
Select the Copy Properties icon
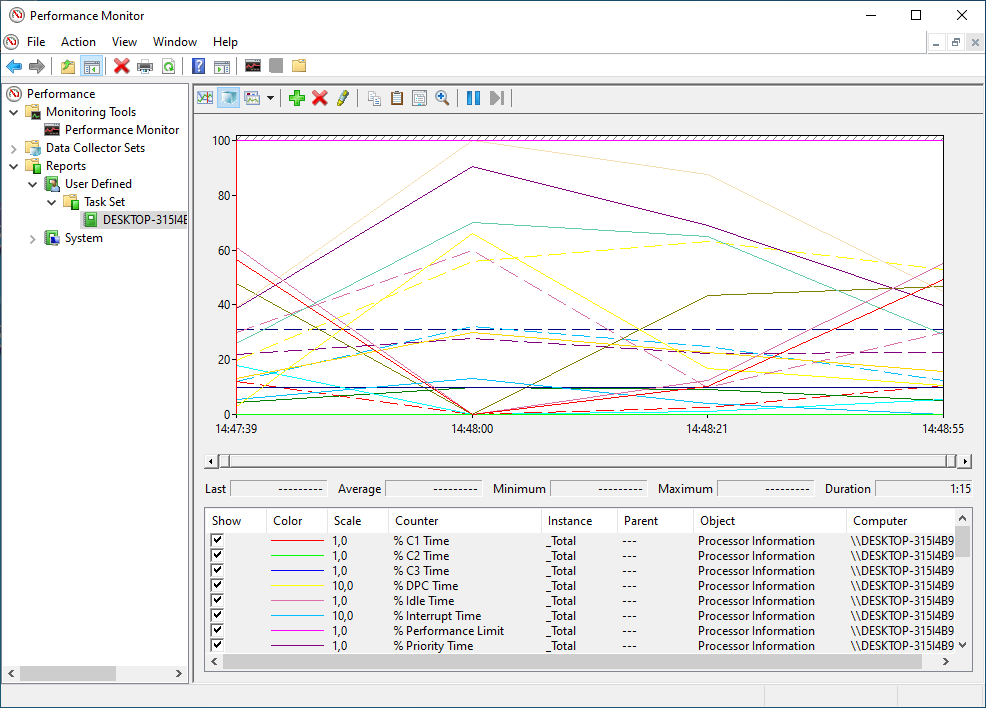point(373,97)
